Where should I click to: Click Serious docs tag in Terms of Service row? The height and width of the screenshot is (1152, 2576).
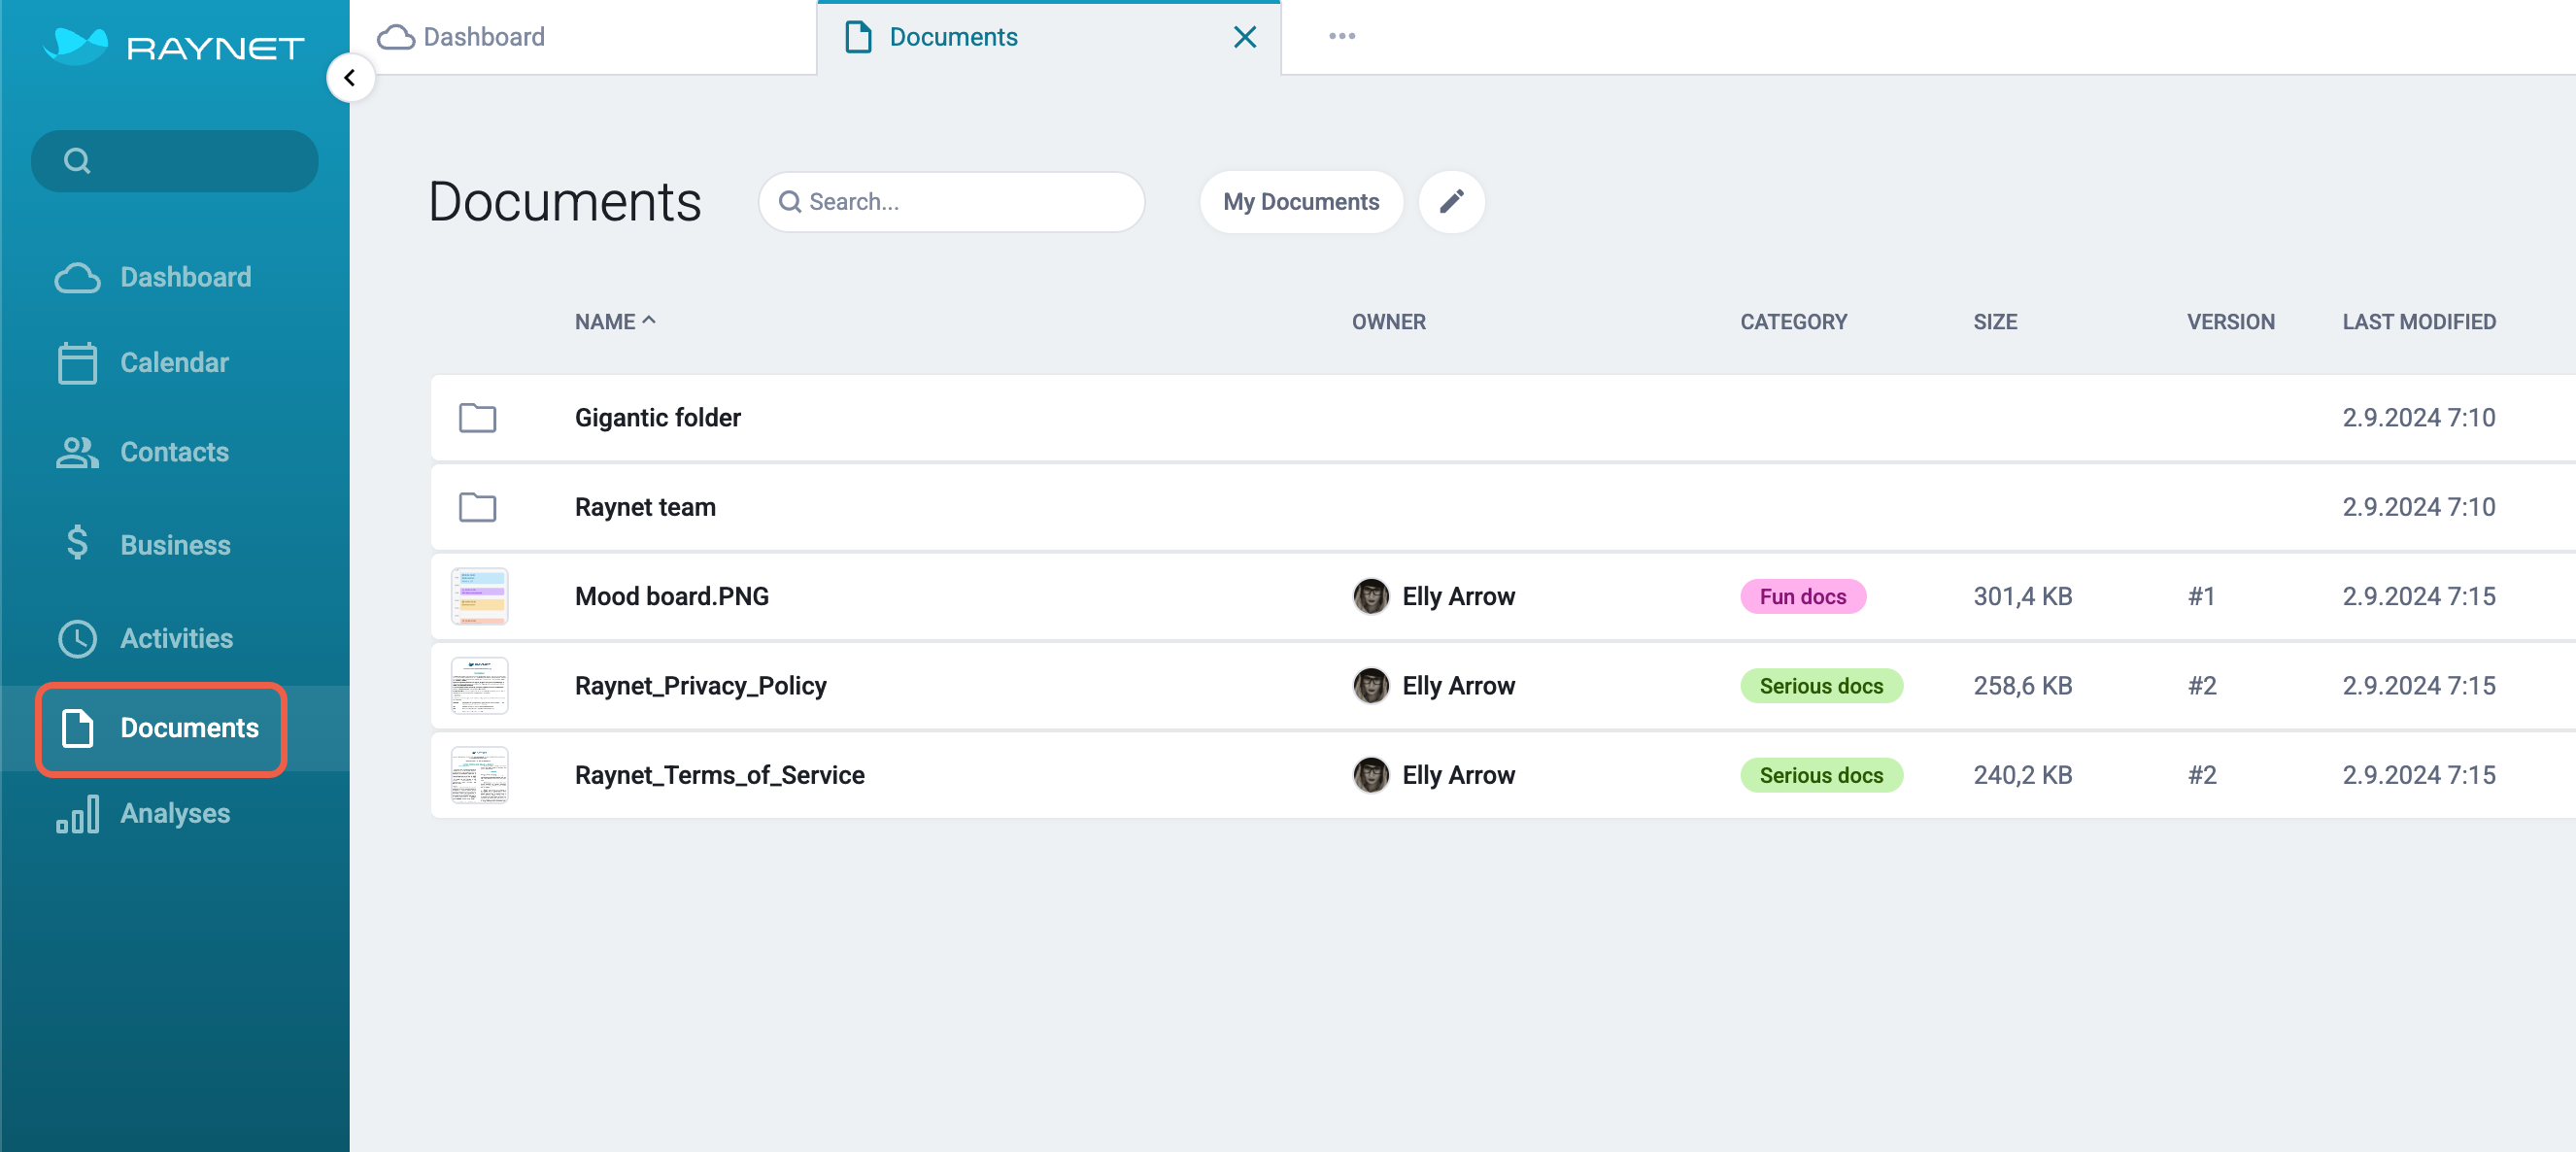(x=1821, y=775)
